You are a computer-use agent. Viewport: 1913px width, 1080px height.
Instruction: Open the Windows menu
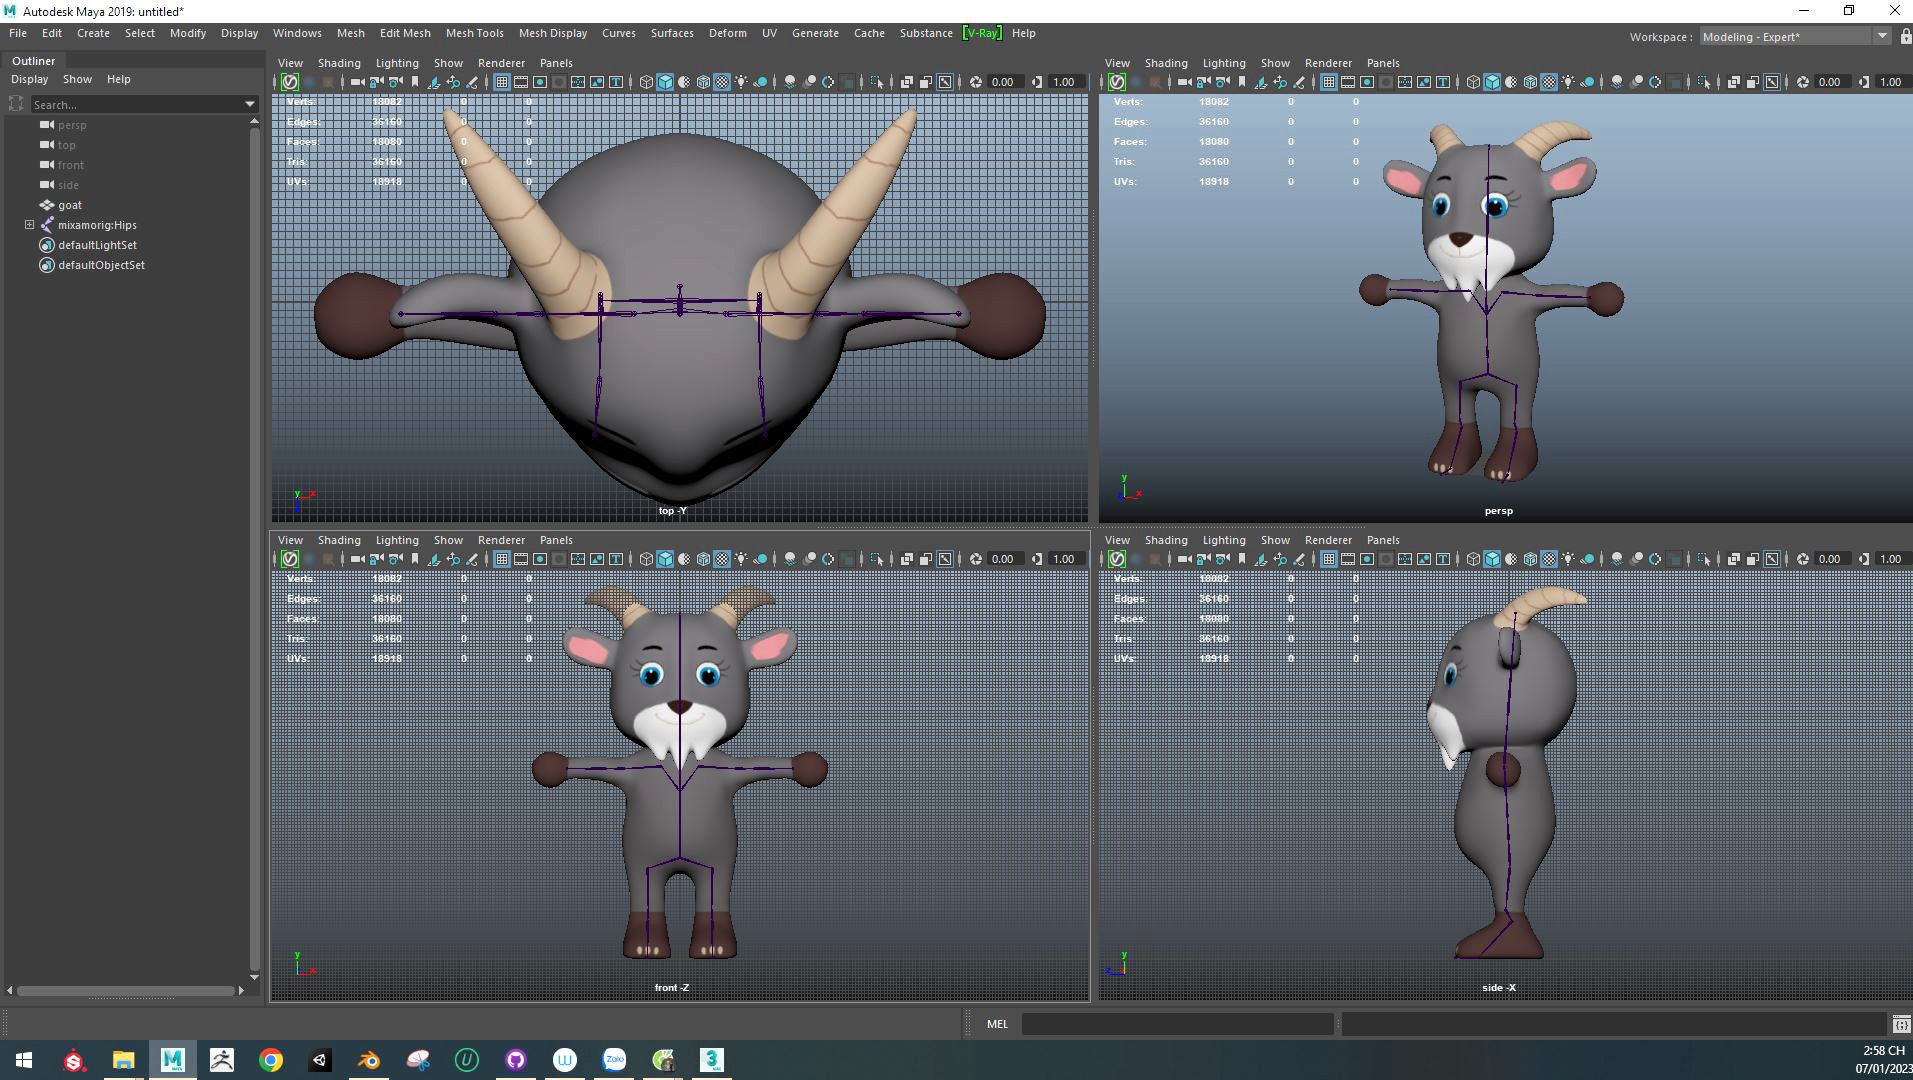point(297,33)
